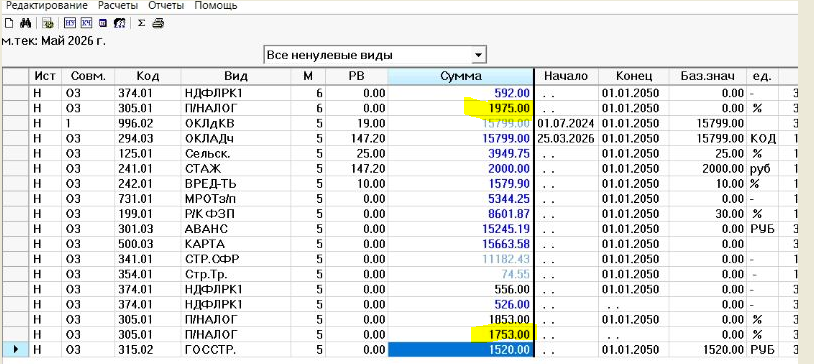Click the М column header
814x364 pixels.
pos(308,76)
